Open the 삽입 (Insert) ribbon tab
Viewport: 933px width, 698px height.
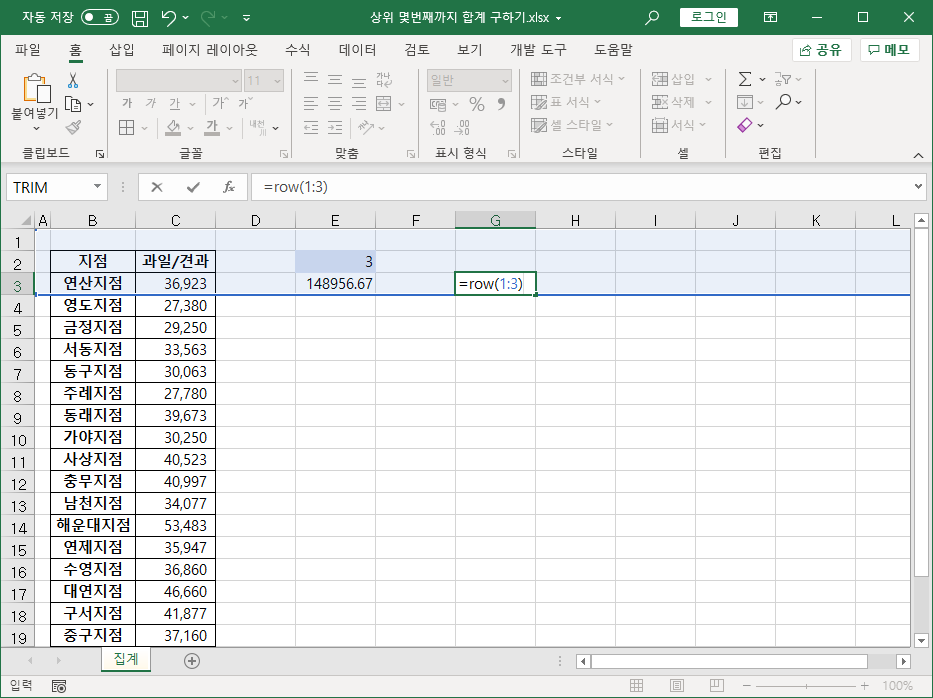point(122,50)
